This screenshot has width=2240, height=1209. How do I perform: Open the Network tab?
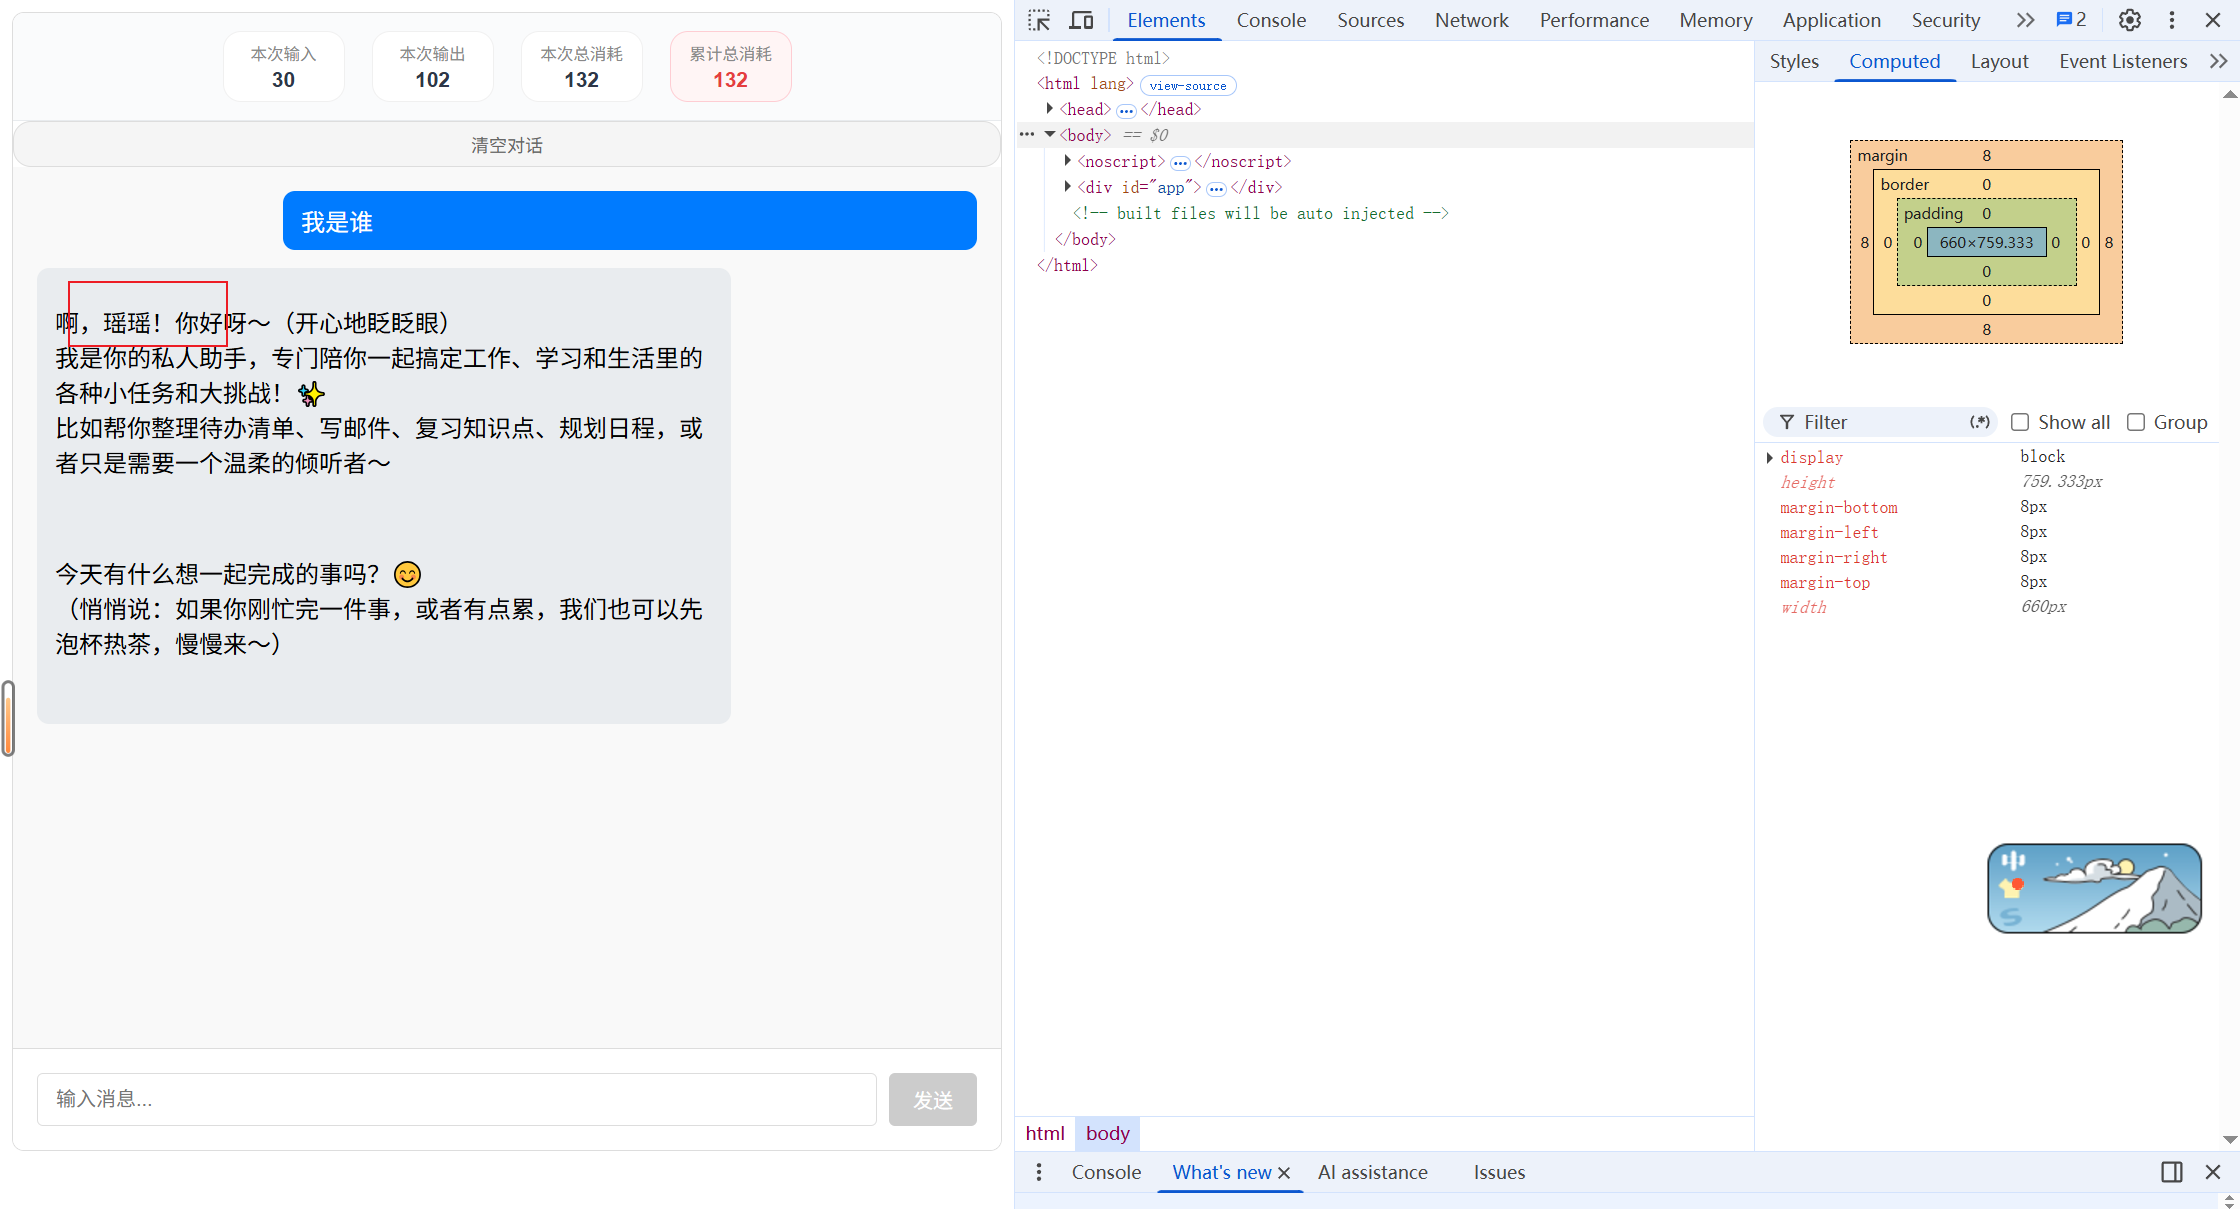tap(1471, 20)
